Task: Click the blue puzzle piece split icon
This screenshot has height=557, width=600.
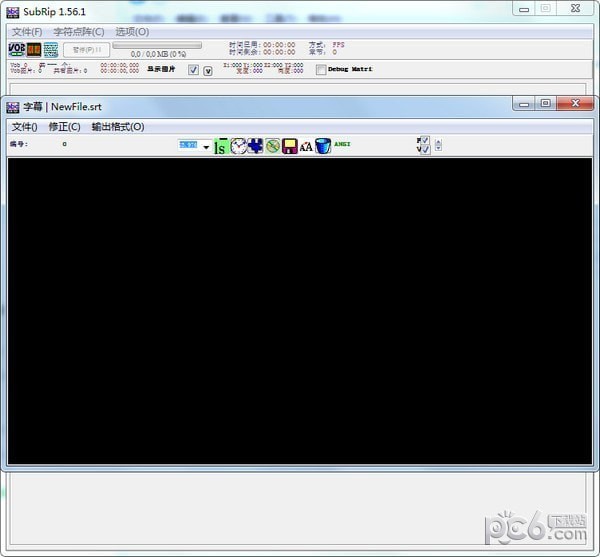Action: coord(255,146)
